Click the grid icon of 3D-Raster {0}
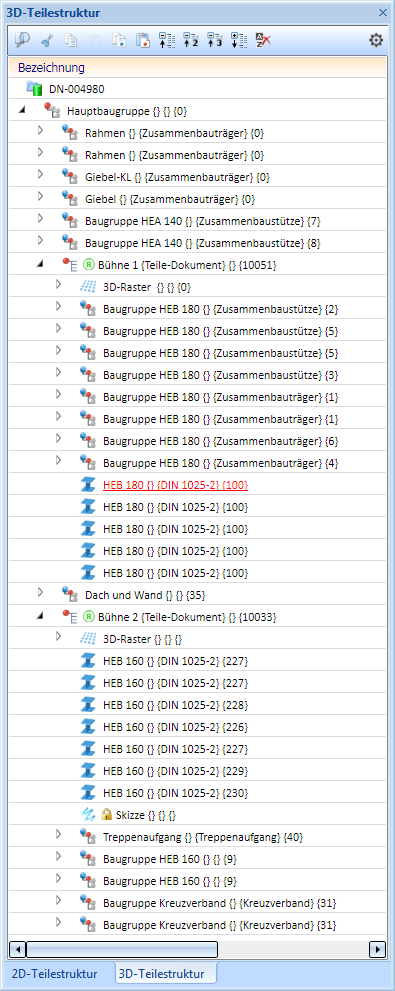The image size is (395, 991). [x=87, y=287]
